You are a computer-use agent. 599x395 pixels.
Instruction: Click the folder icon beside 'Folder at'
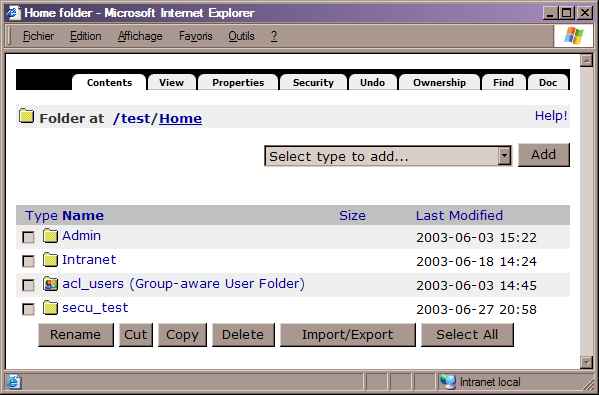26,116
